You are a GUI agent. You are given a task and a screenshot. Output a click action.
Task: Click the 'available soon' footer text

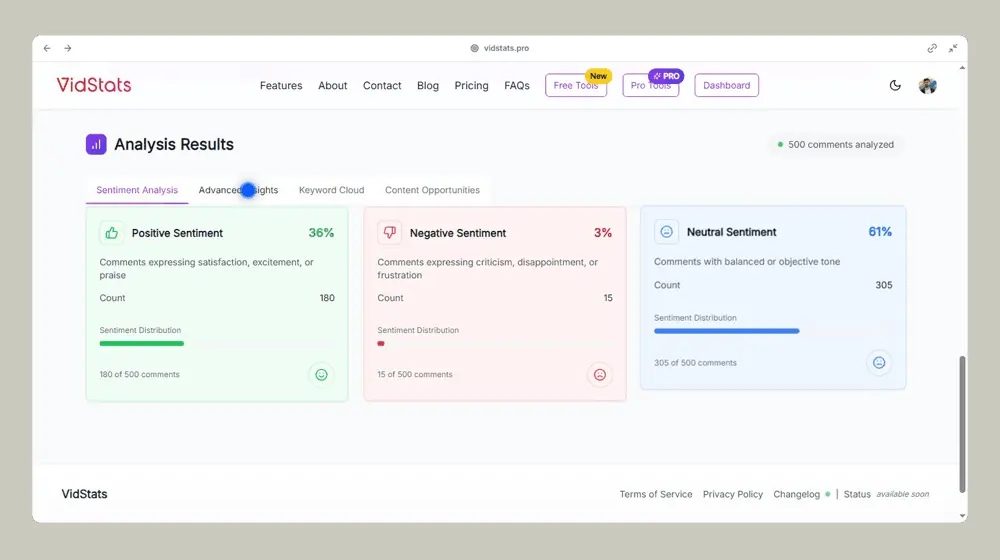(902, 494)
